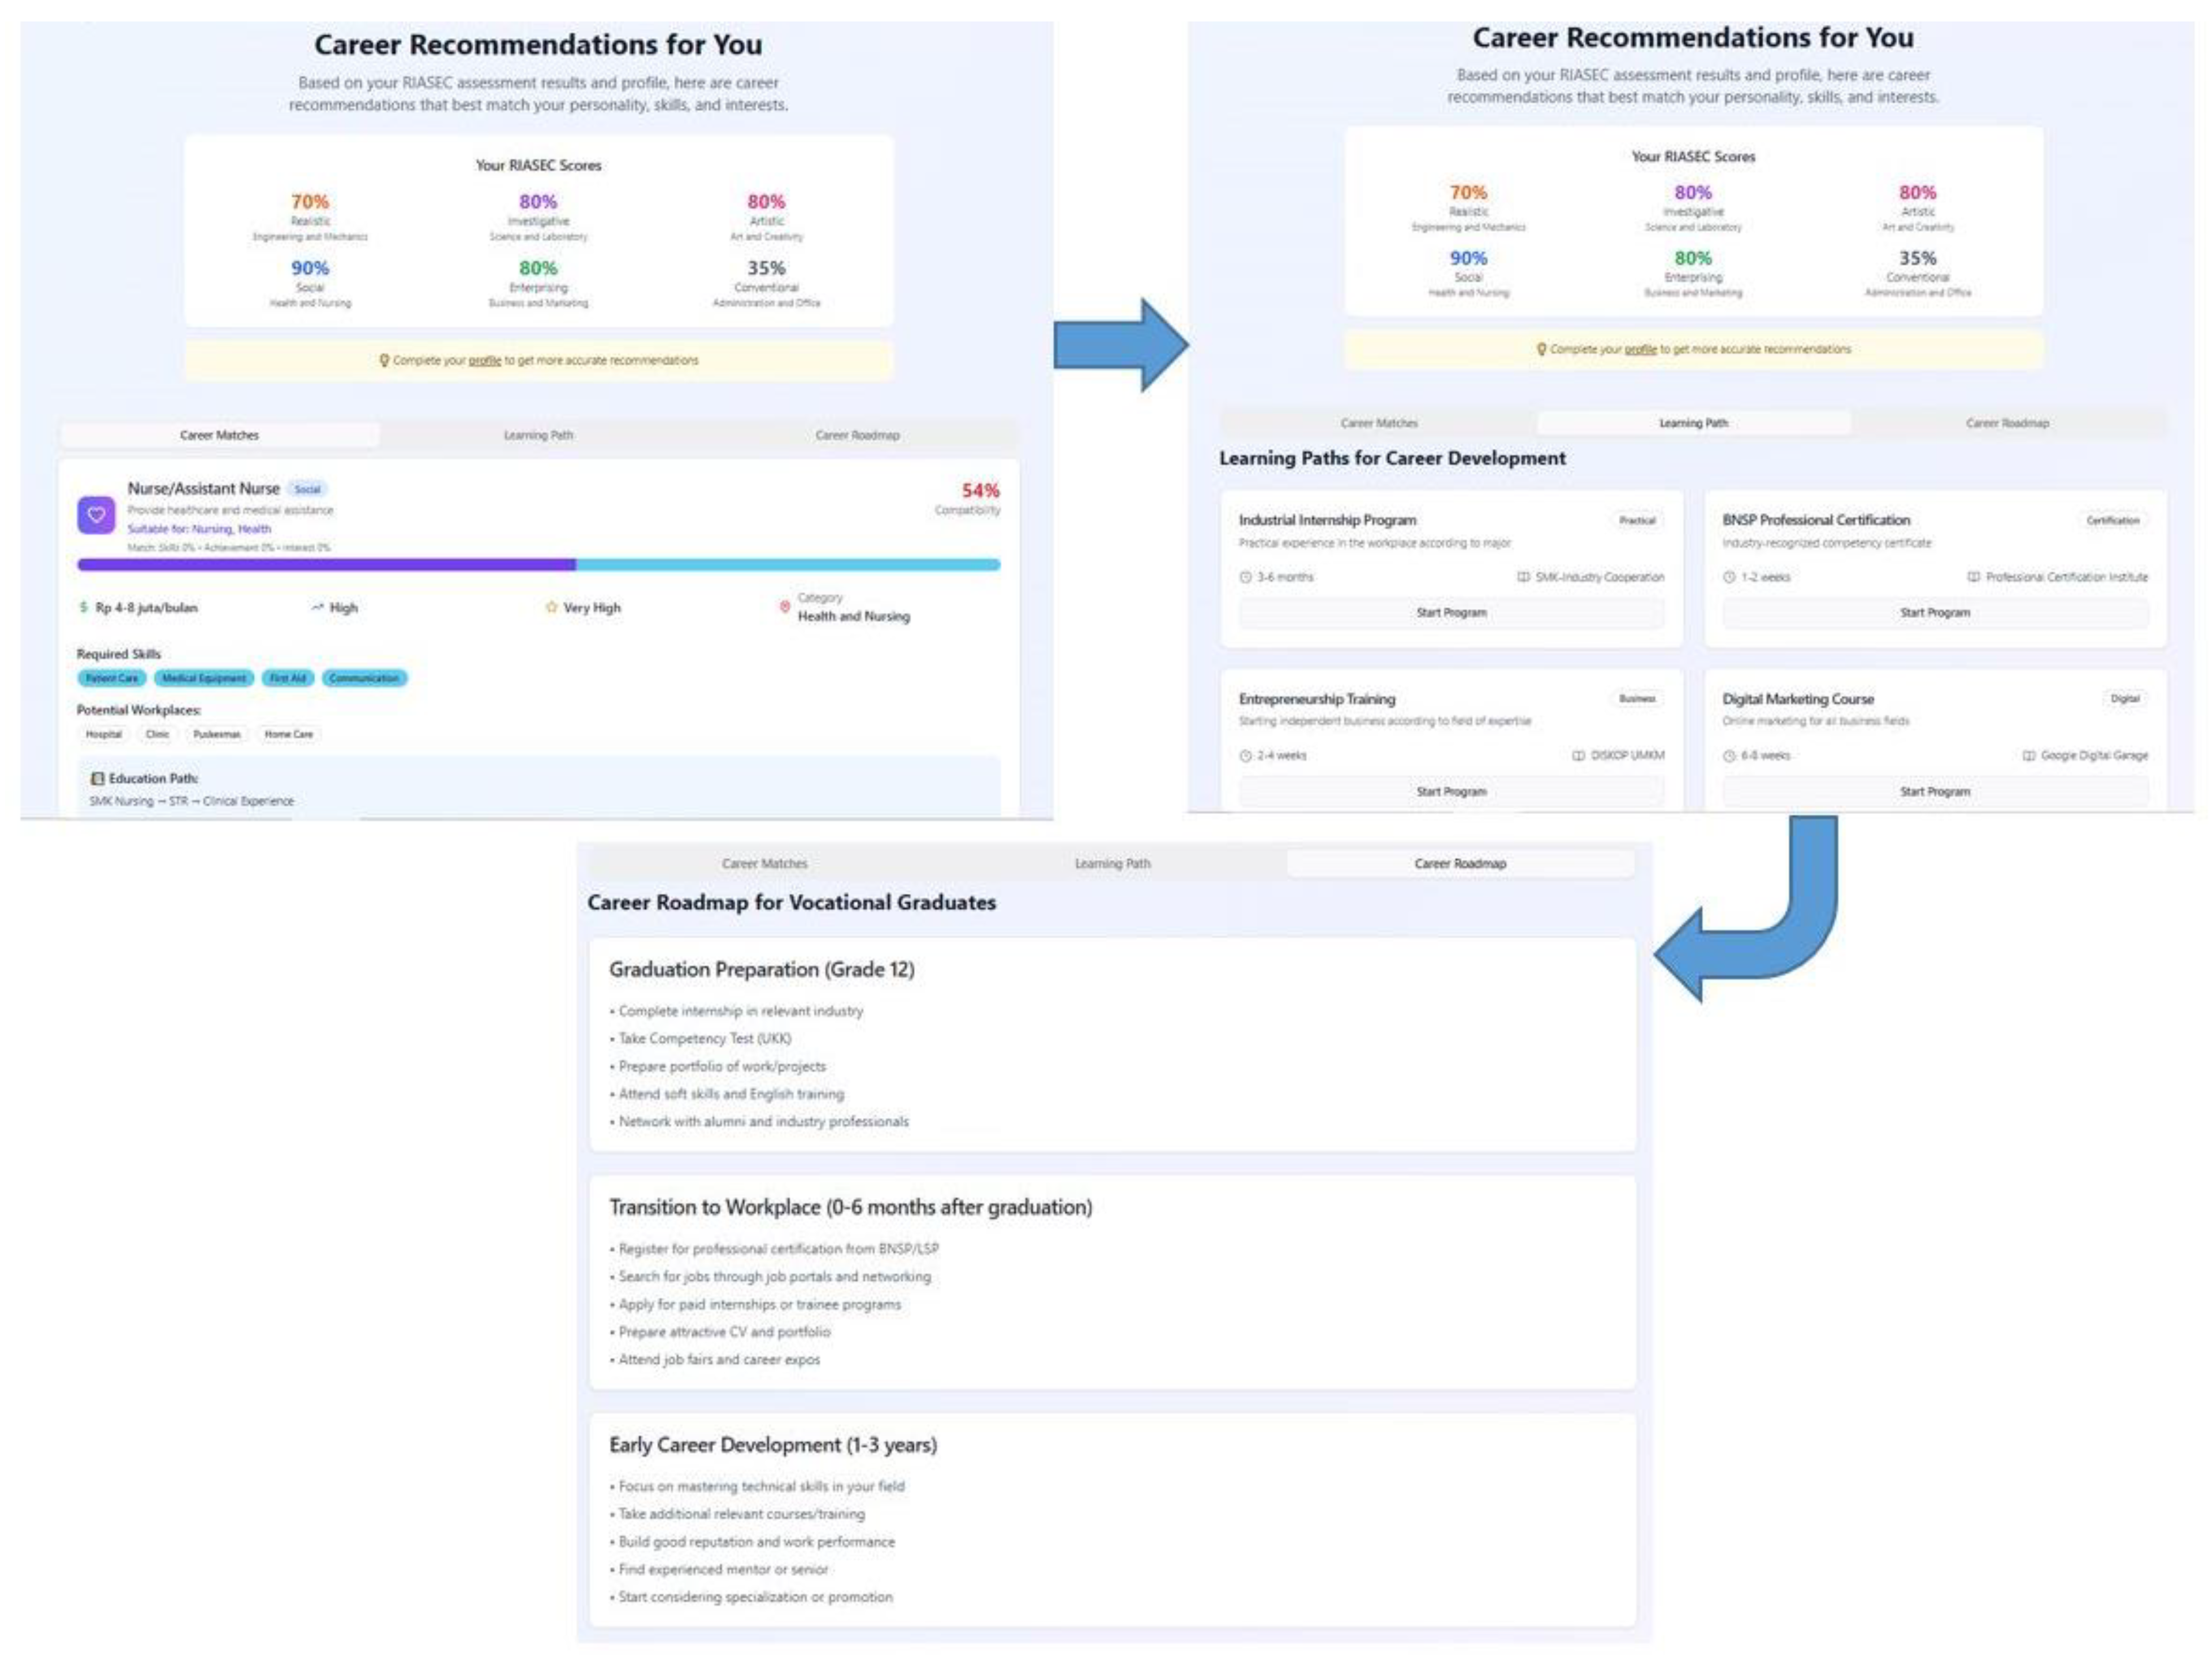Viewport: 2212px width, 1662px height.
Task: Toggle the Hospital workplace chip
Action: click(x=106, y=734)
